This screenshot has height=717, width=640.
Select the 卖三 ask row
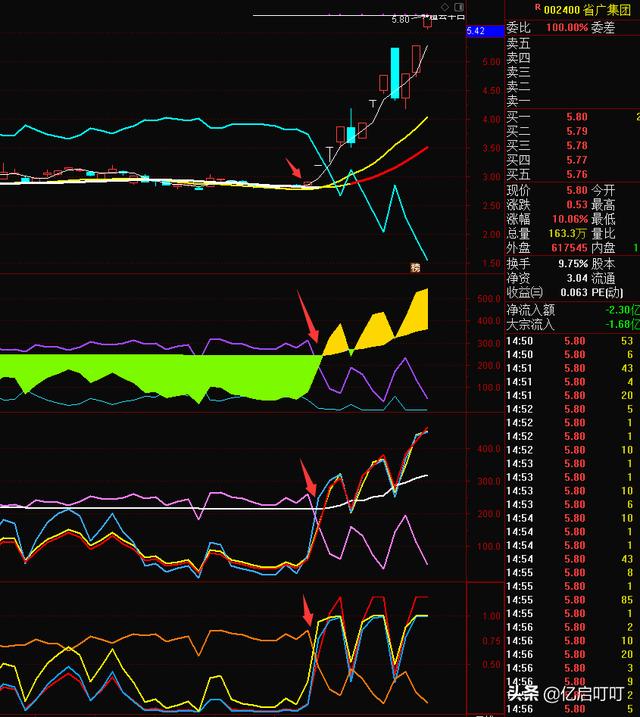coord(572,72)
